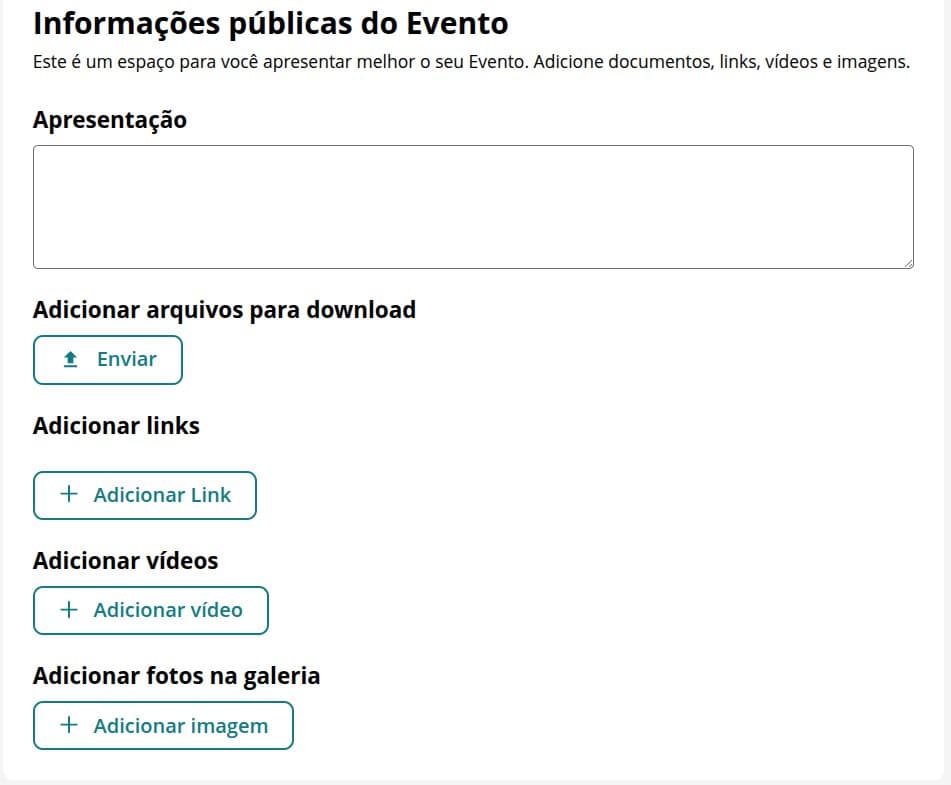Add a new link via Adicionar Link

(x=145, y=495)
